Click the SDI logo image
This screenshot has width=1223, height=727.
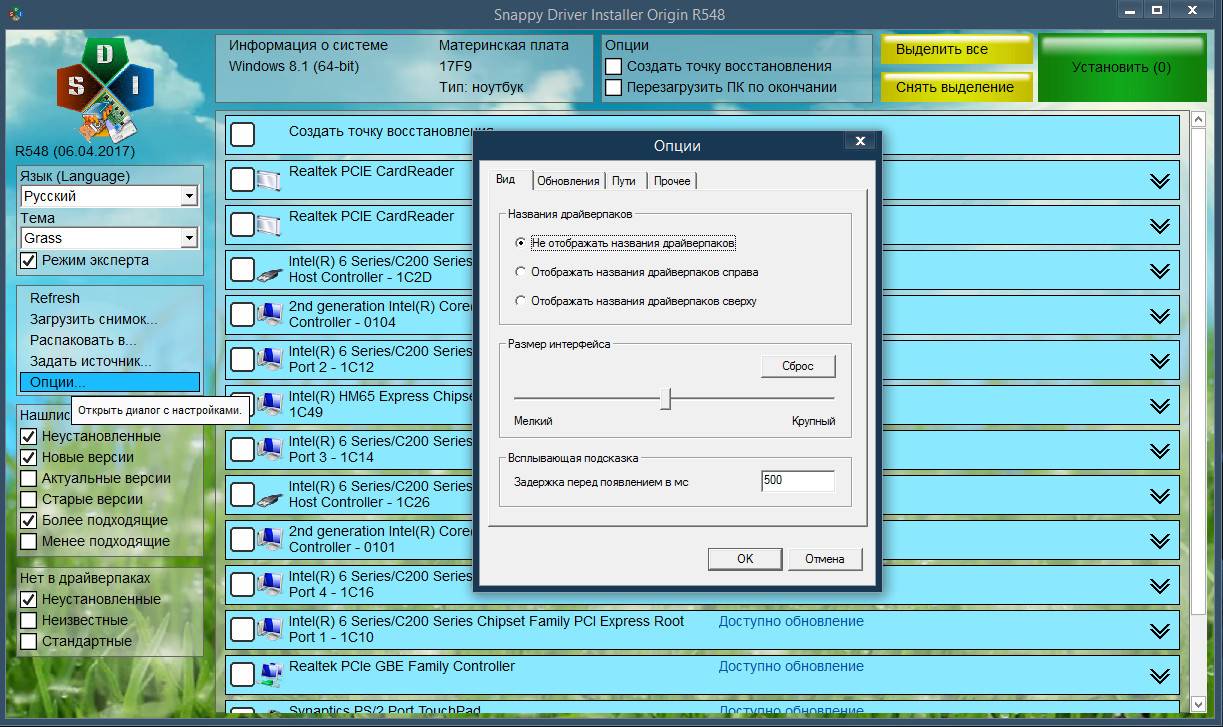click(x=104, y=88)
